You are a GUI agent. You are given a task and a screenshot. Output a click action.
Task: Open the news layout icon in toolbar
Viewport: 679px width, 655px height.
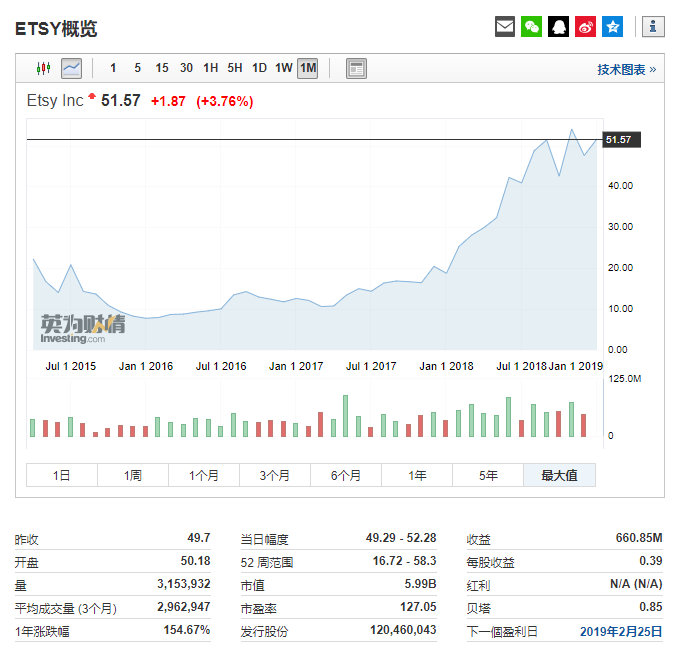[x=356, y=68]
